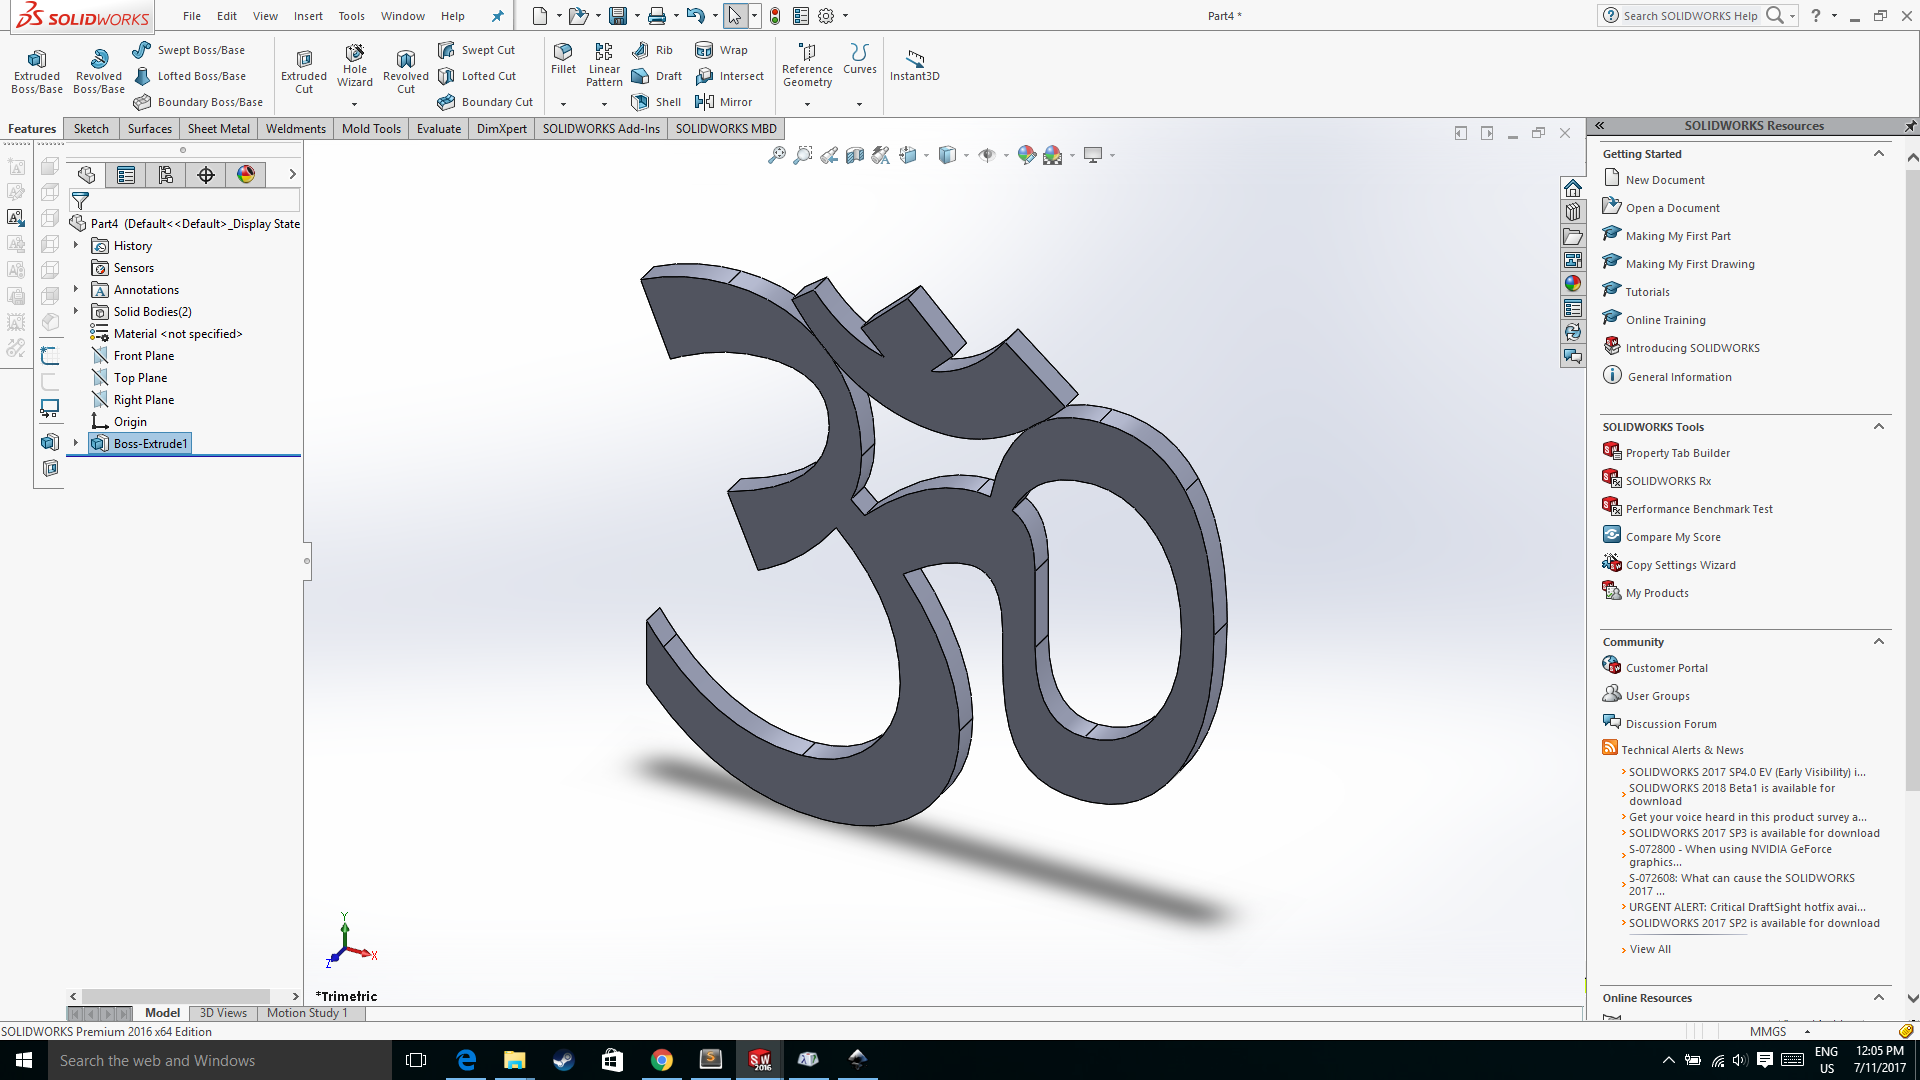The width and height of the screenshot is (1920, 1080).
Task: Click View All news link
Action: (1650, 949)
